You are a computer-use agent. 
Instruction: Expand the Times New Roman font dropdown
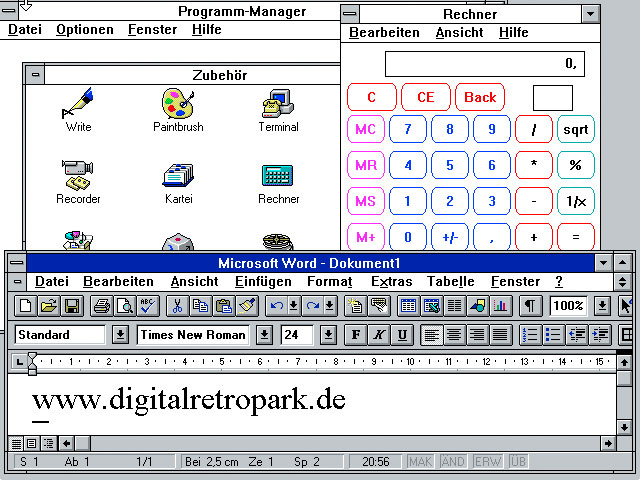[x=264, y=335]
